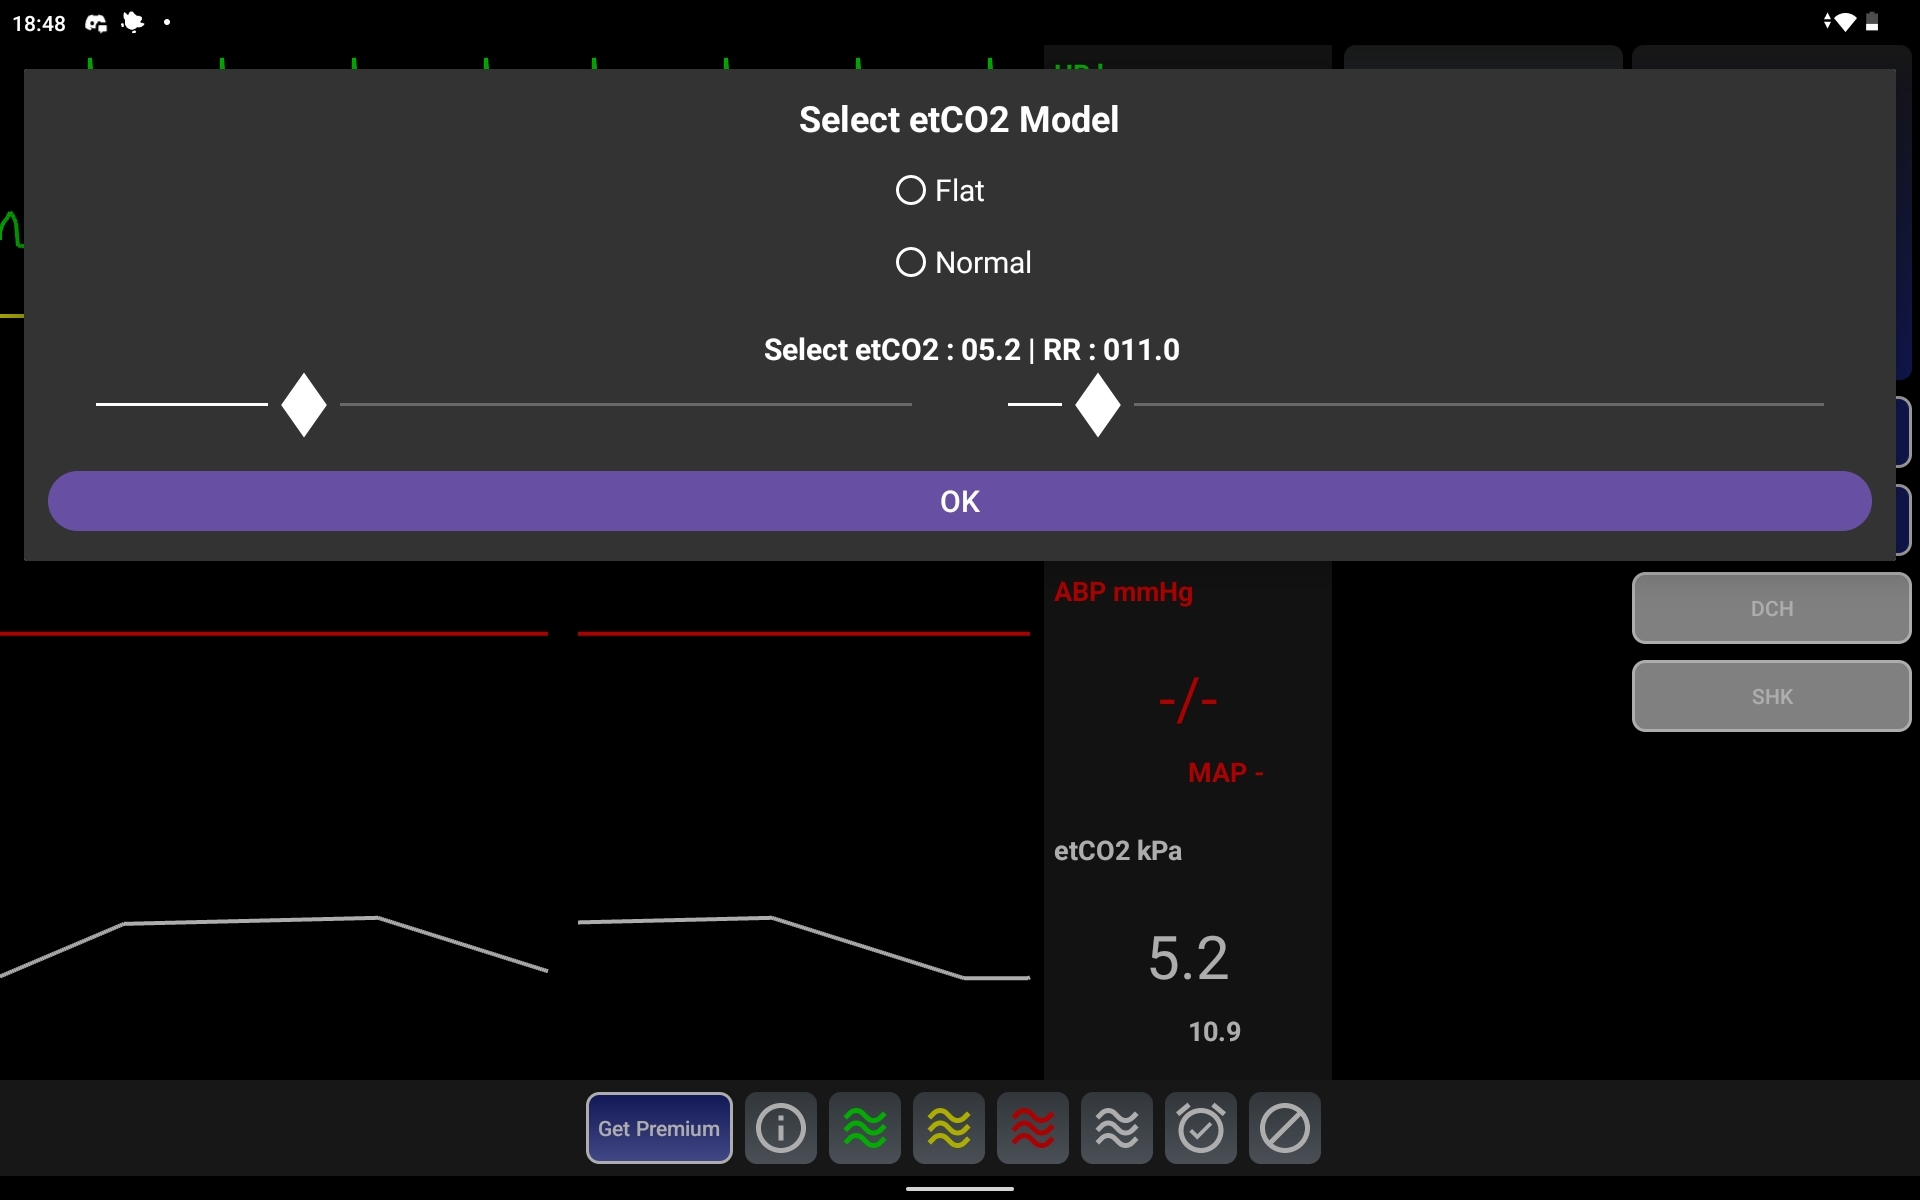Tap the red waveform icon

(x=1032, y=1128)
